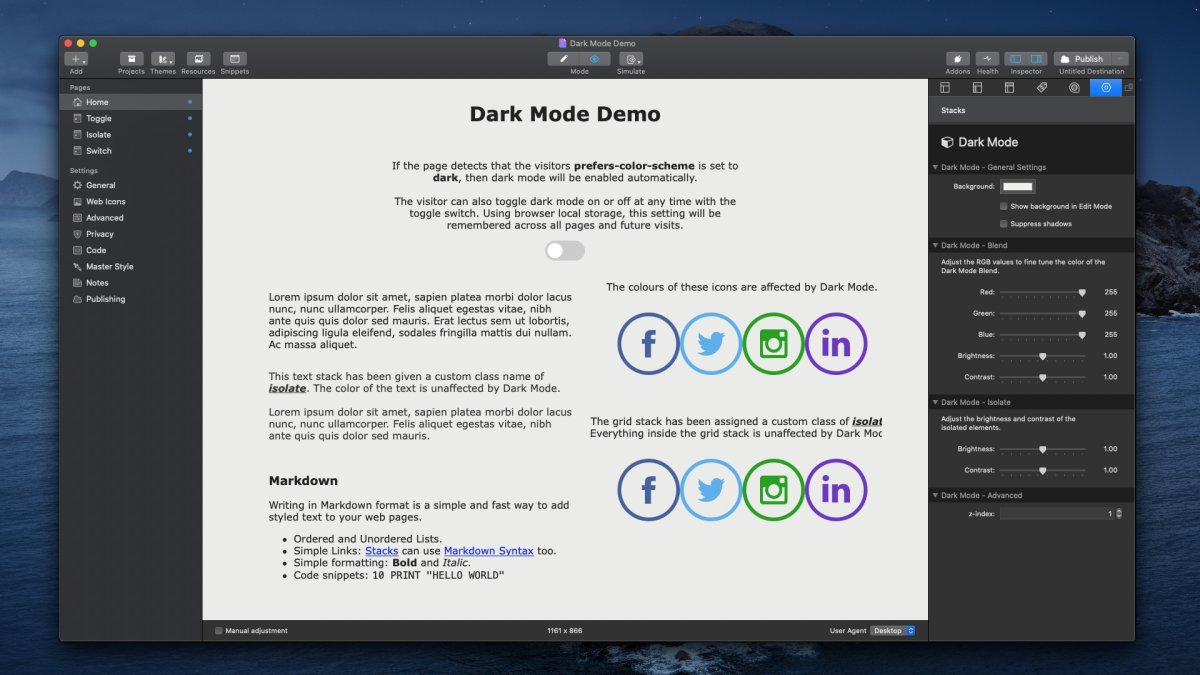Open the Markdown Syntax link
Viewport: 1200px width, 675px height.
point(488,550)
